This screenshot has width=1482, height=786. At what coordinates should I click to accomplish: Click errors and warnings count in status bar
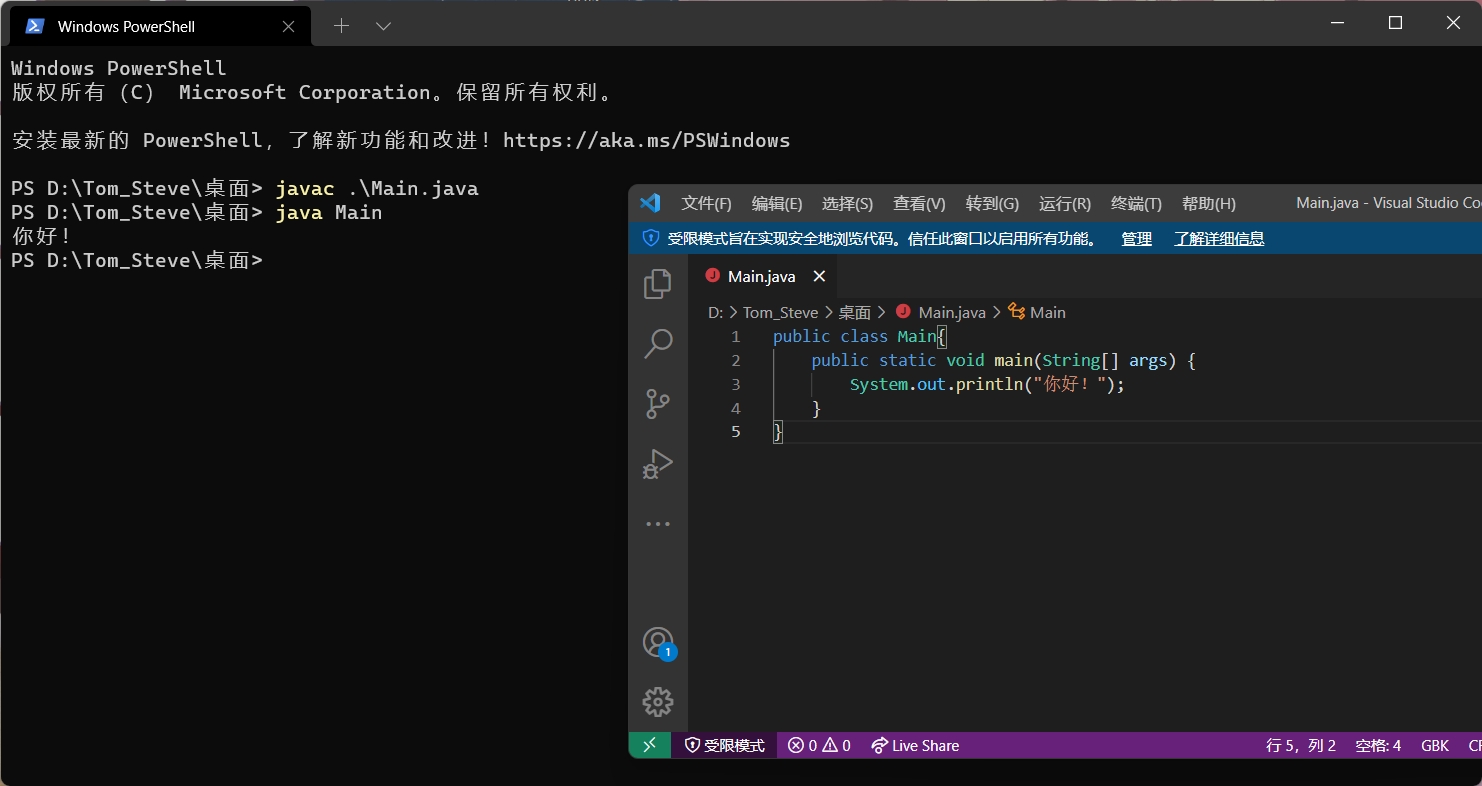pyautogui.click(x=819, y=745)
